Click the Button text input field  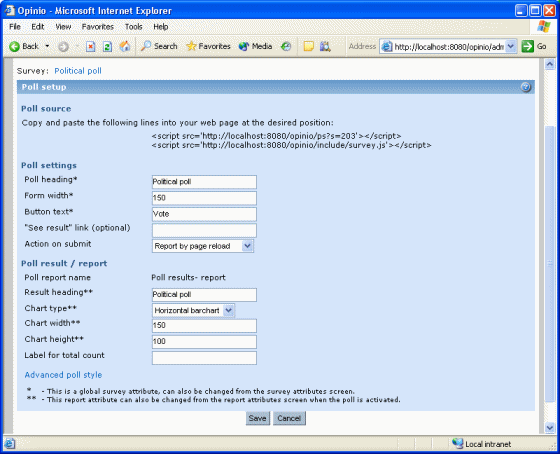point(204,214)
